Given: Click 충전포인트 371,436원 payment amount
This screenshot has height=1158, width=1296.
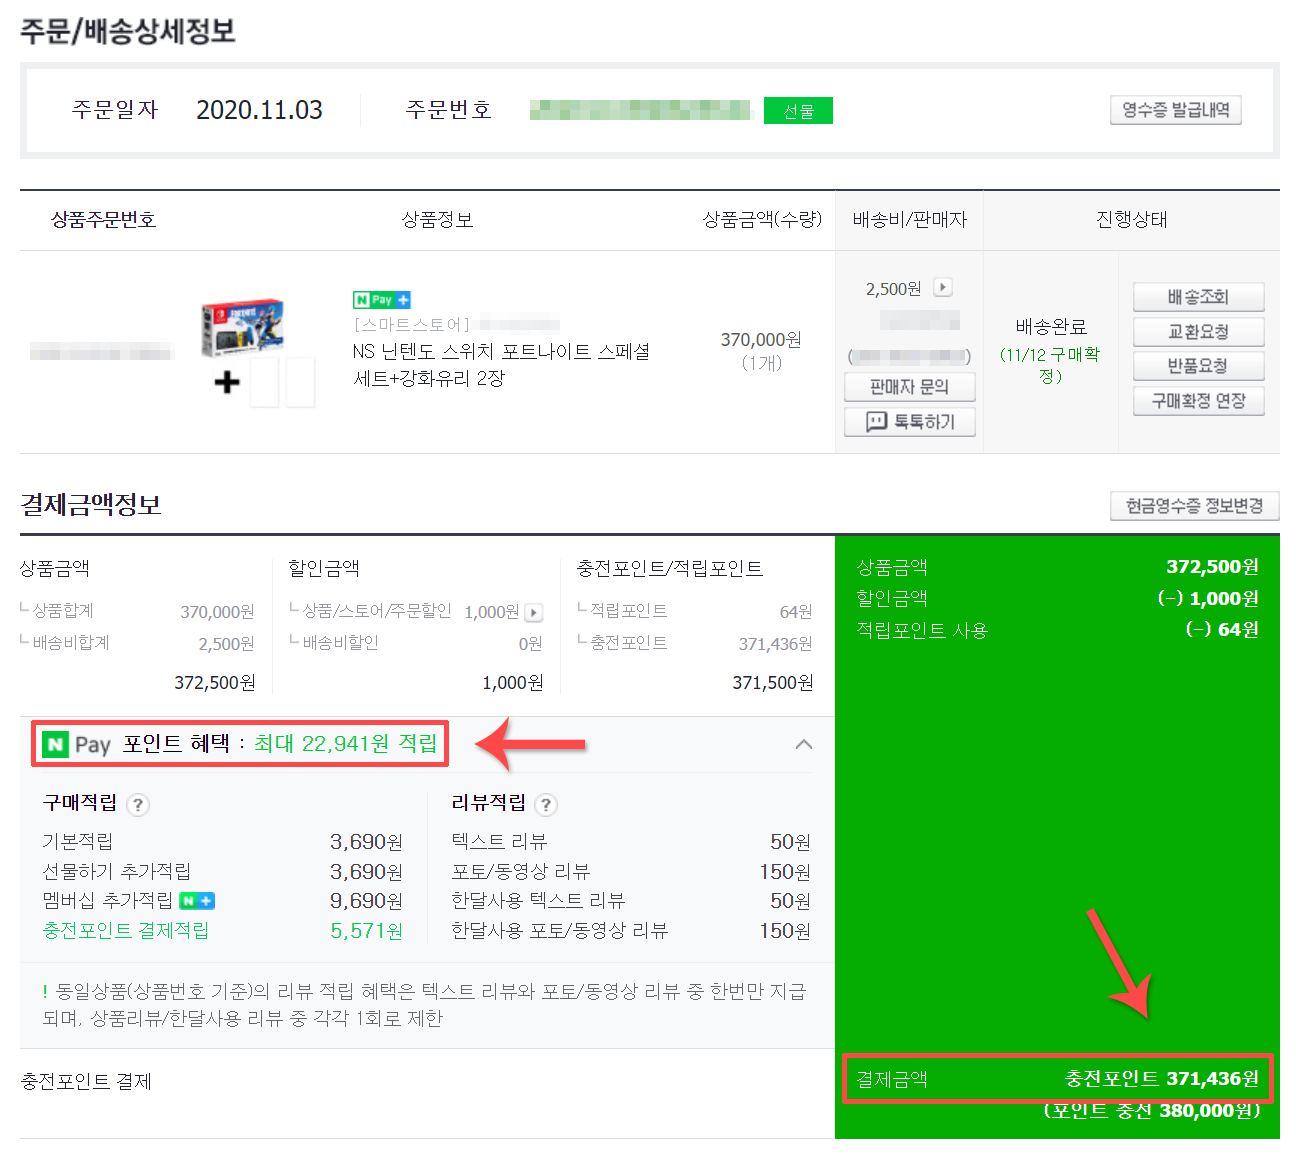Looking at the screenshot, I should (x=1161, y=1079).
